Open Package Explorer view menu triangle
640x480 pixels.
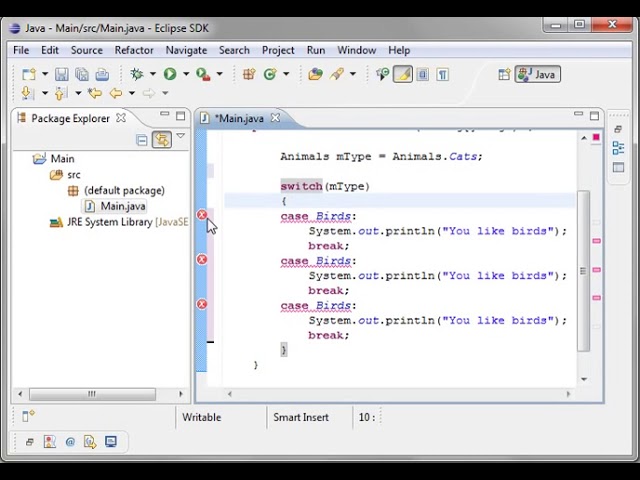pos(180,136)
